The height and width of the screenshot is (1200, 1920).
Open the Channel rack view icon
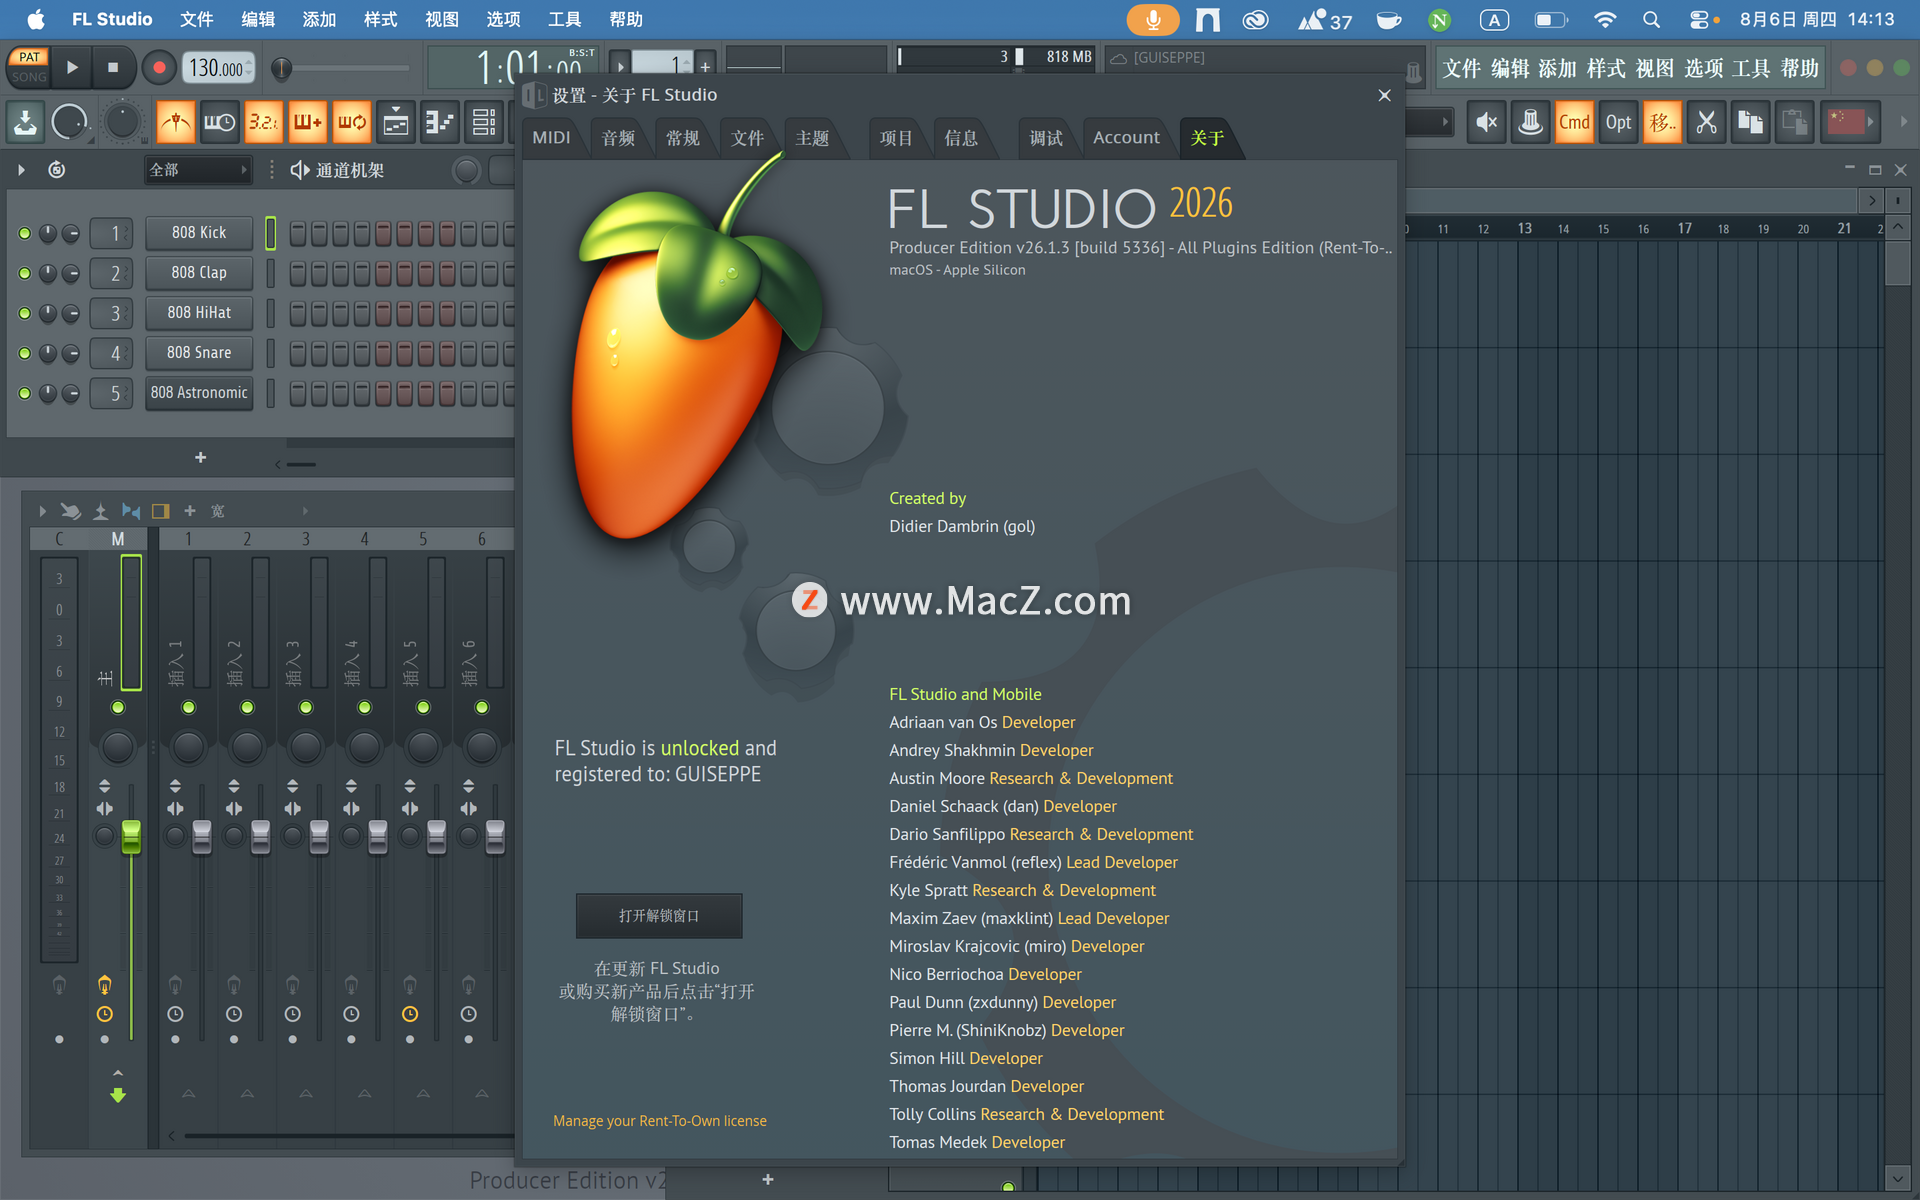(484, 123)
